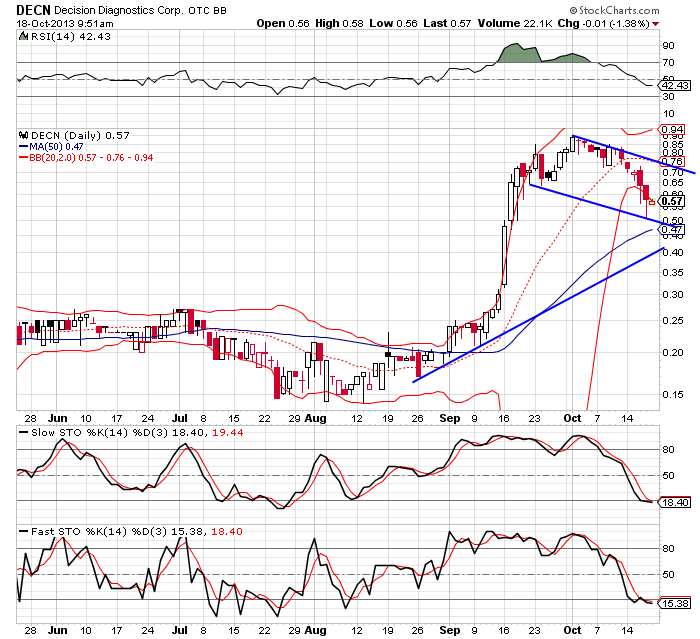This screenshot has height=639, width=700.
Task: Click the MA(50) 0.47 legend entry
Action: pyautogui.click(x=51, y=146)
